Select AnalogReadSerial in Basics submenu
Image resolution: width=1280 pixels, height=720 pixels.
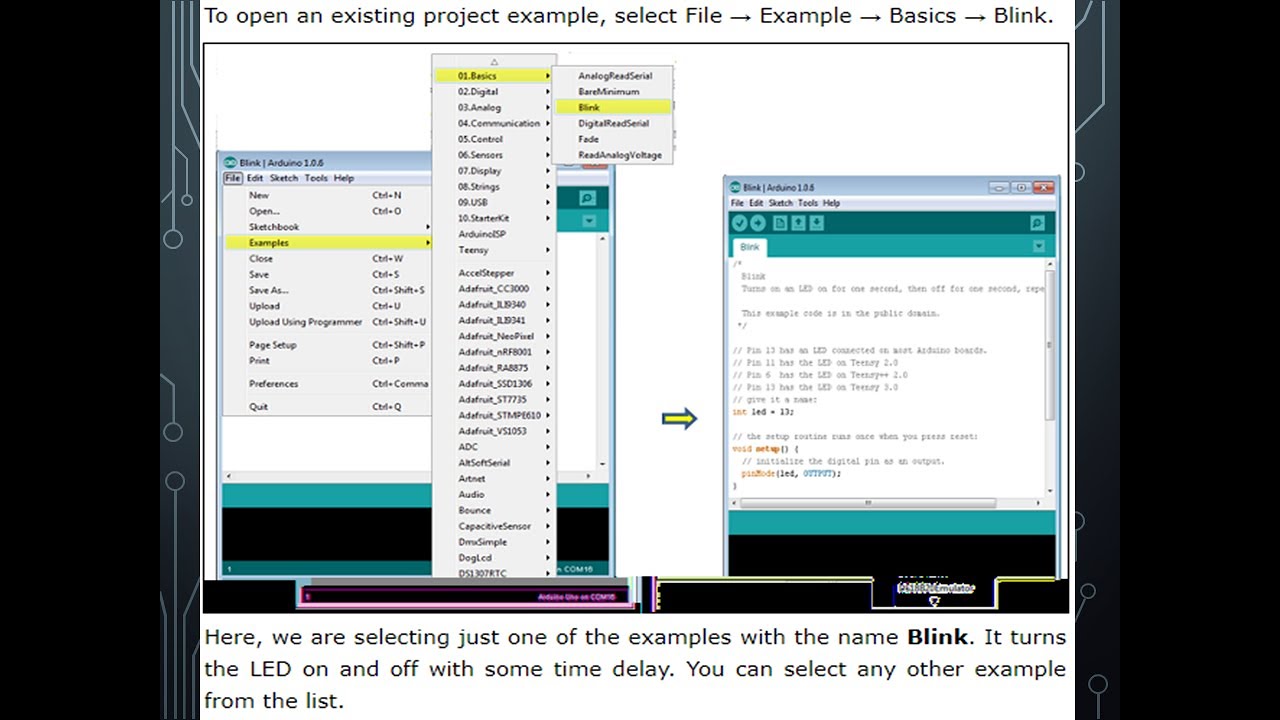[x=614, y=76]
